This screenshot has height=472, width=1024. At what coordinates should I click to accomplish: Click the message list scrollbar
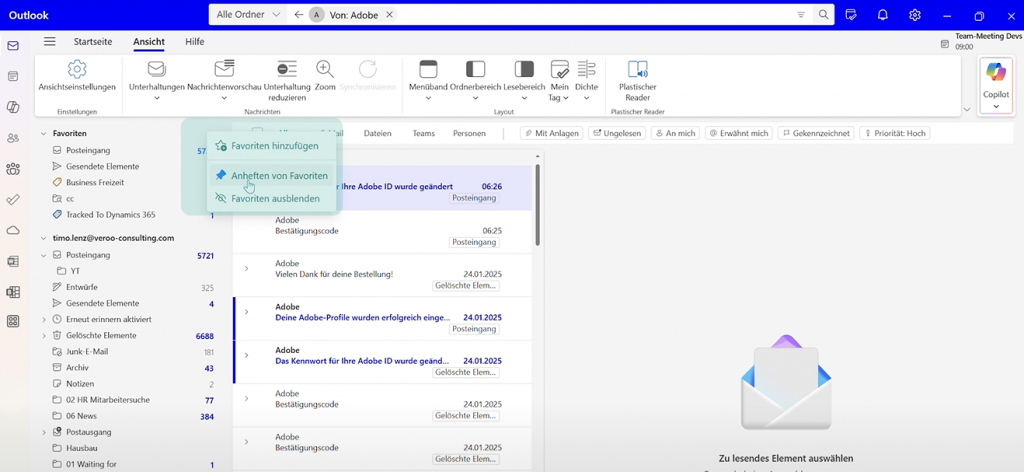click(537, 204)
